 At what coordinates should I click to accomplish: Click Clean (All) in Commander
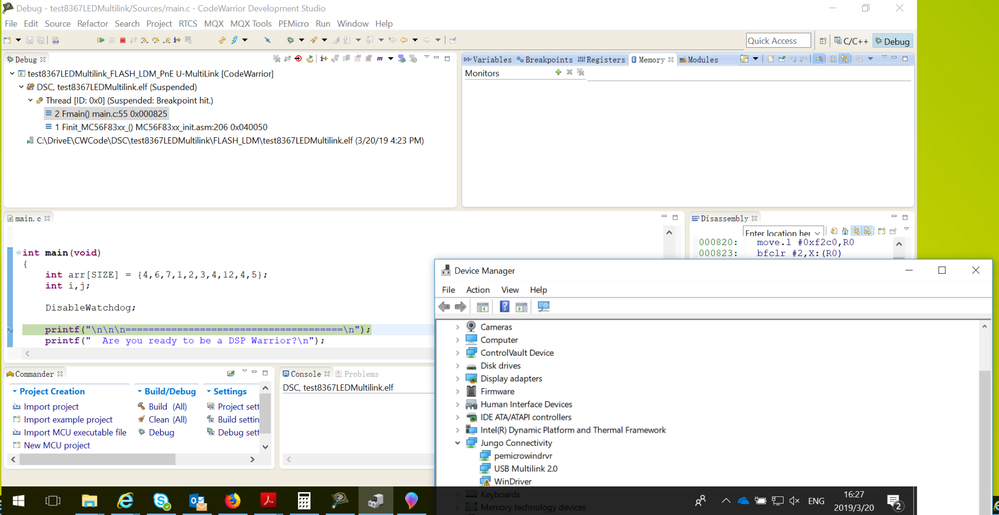(x=168, y=419)
